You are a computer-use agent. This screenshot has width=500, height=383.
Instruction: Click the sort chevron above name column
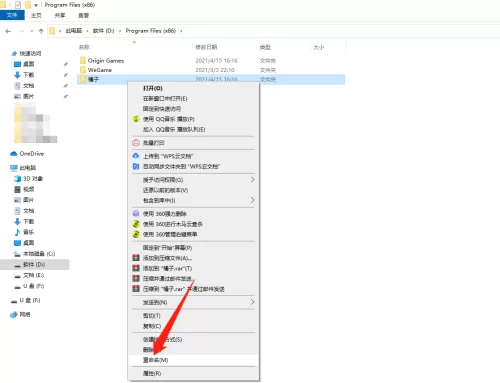[134, 42]
